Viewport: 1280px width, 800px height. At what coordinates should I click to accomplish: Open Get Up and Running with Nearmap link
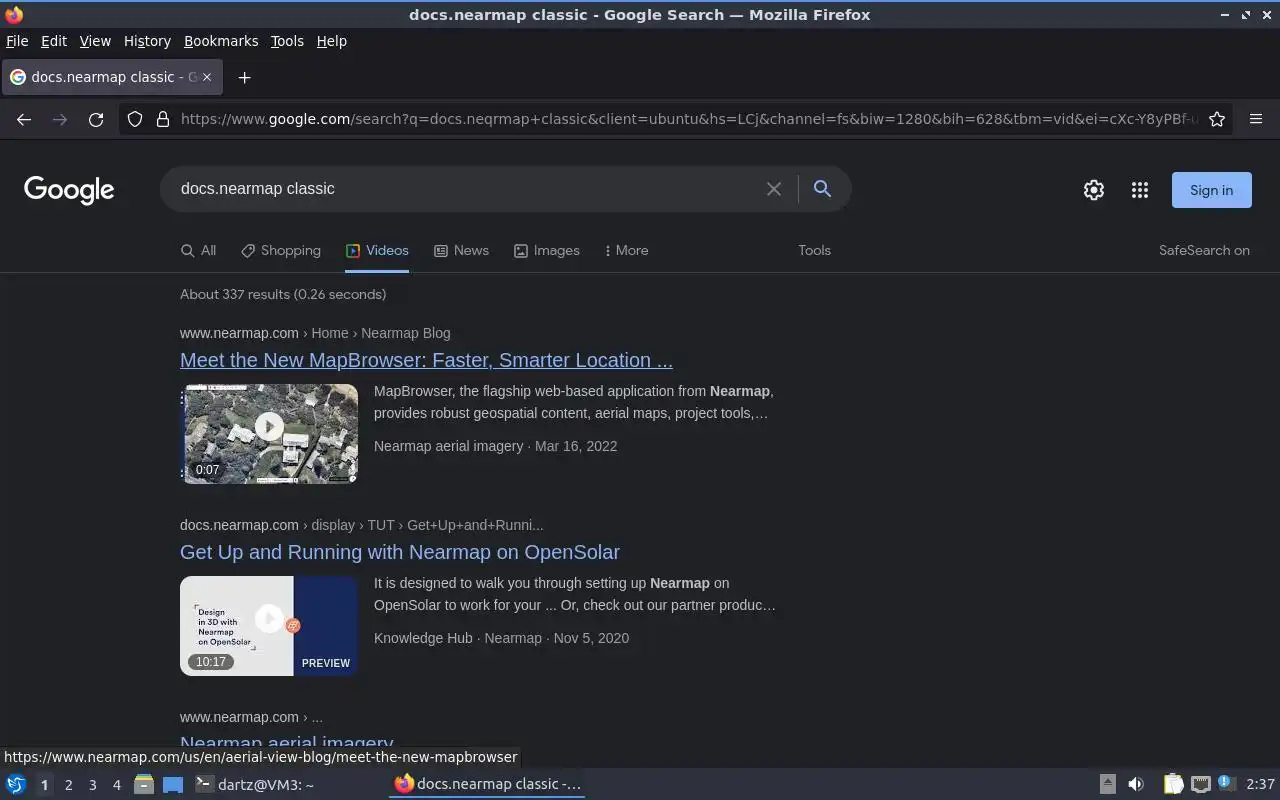click(x=400, y=552)
